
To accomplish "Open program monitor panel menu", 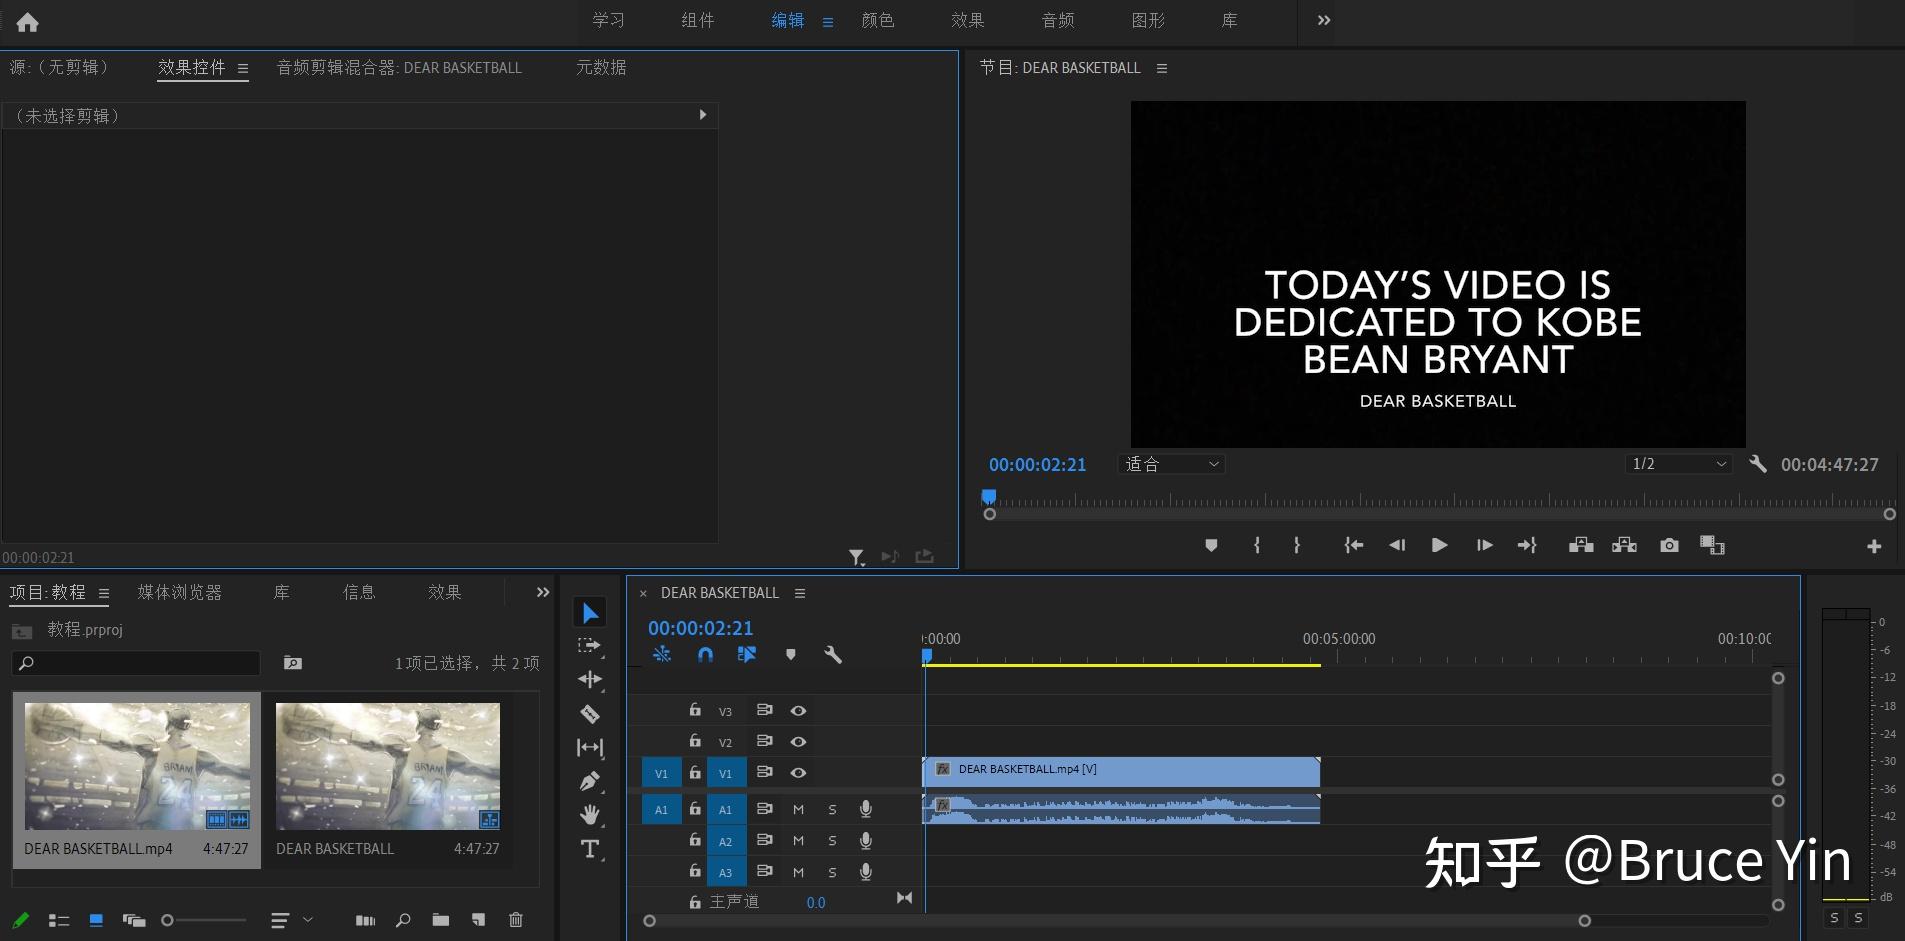I will (x=1162, y=69).
